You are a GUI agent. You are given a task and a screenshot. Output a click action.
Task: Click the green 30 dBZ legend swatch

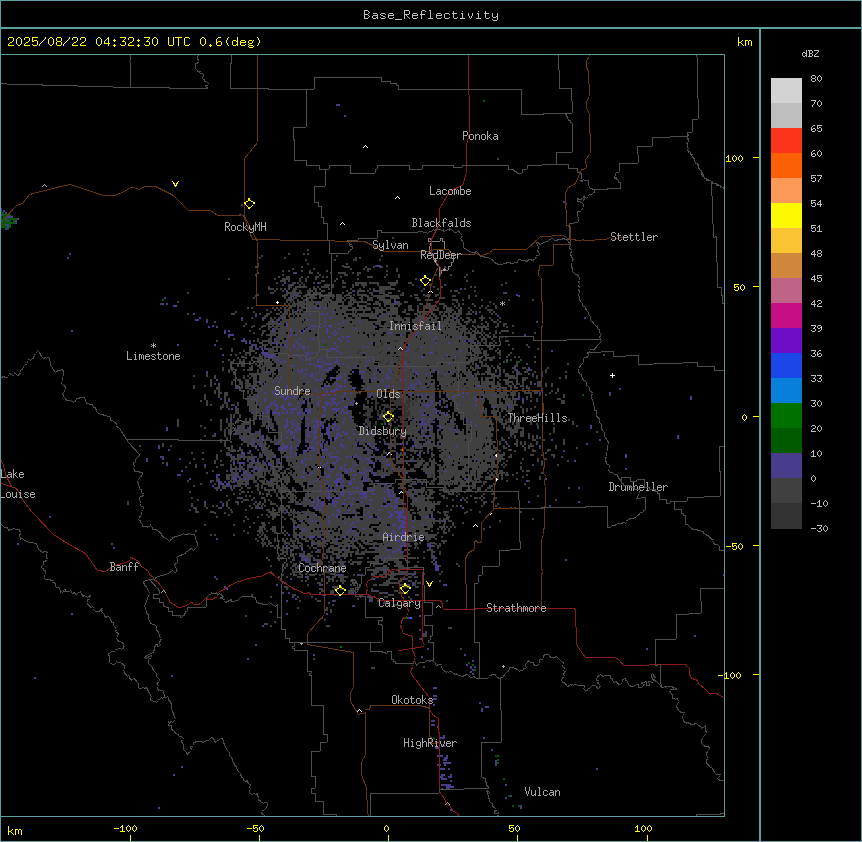(x=786, y=416)
